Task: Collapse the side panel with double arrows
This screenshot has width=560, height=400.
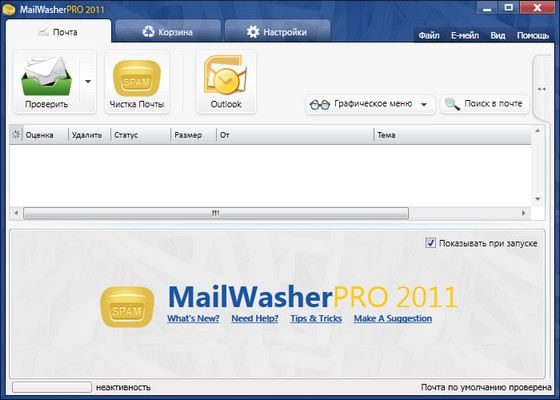Action: 541,89
